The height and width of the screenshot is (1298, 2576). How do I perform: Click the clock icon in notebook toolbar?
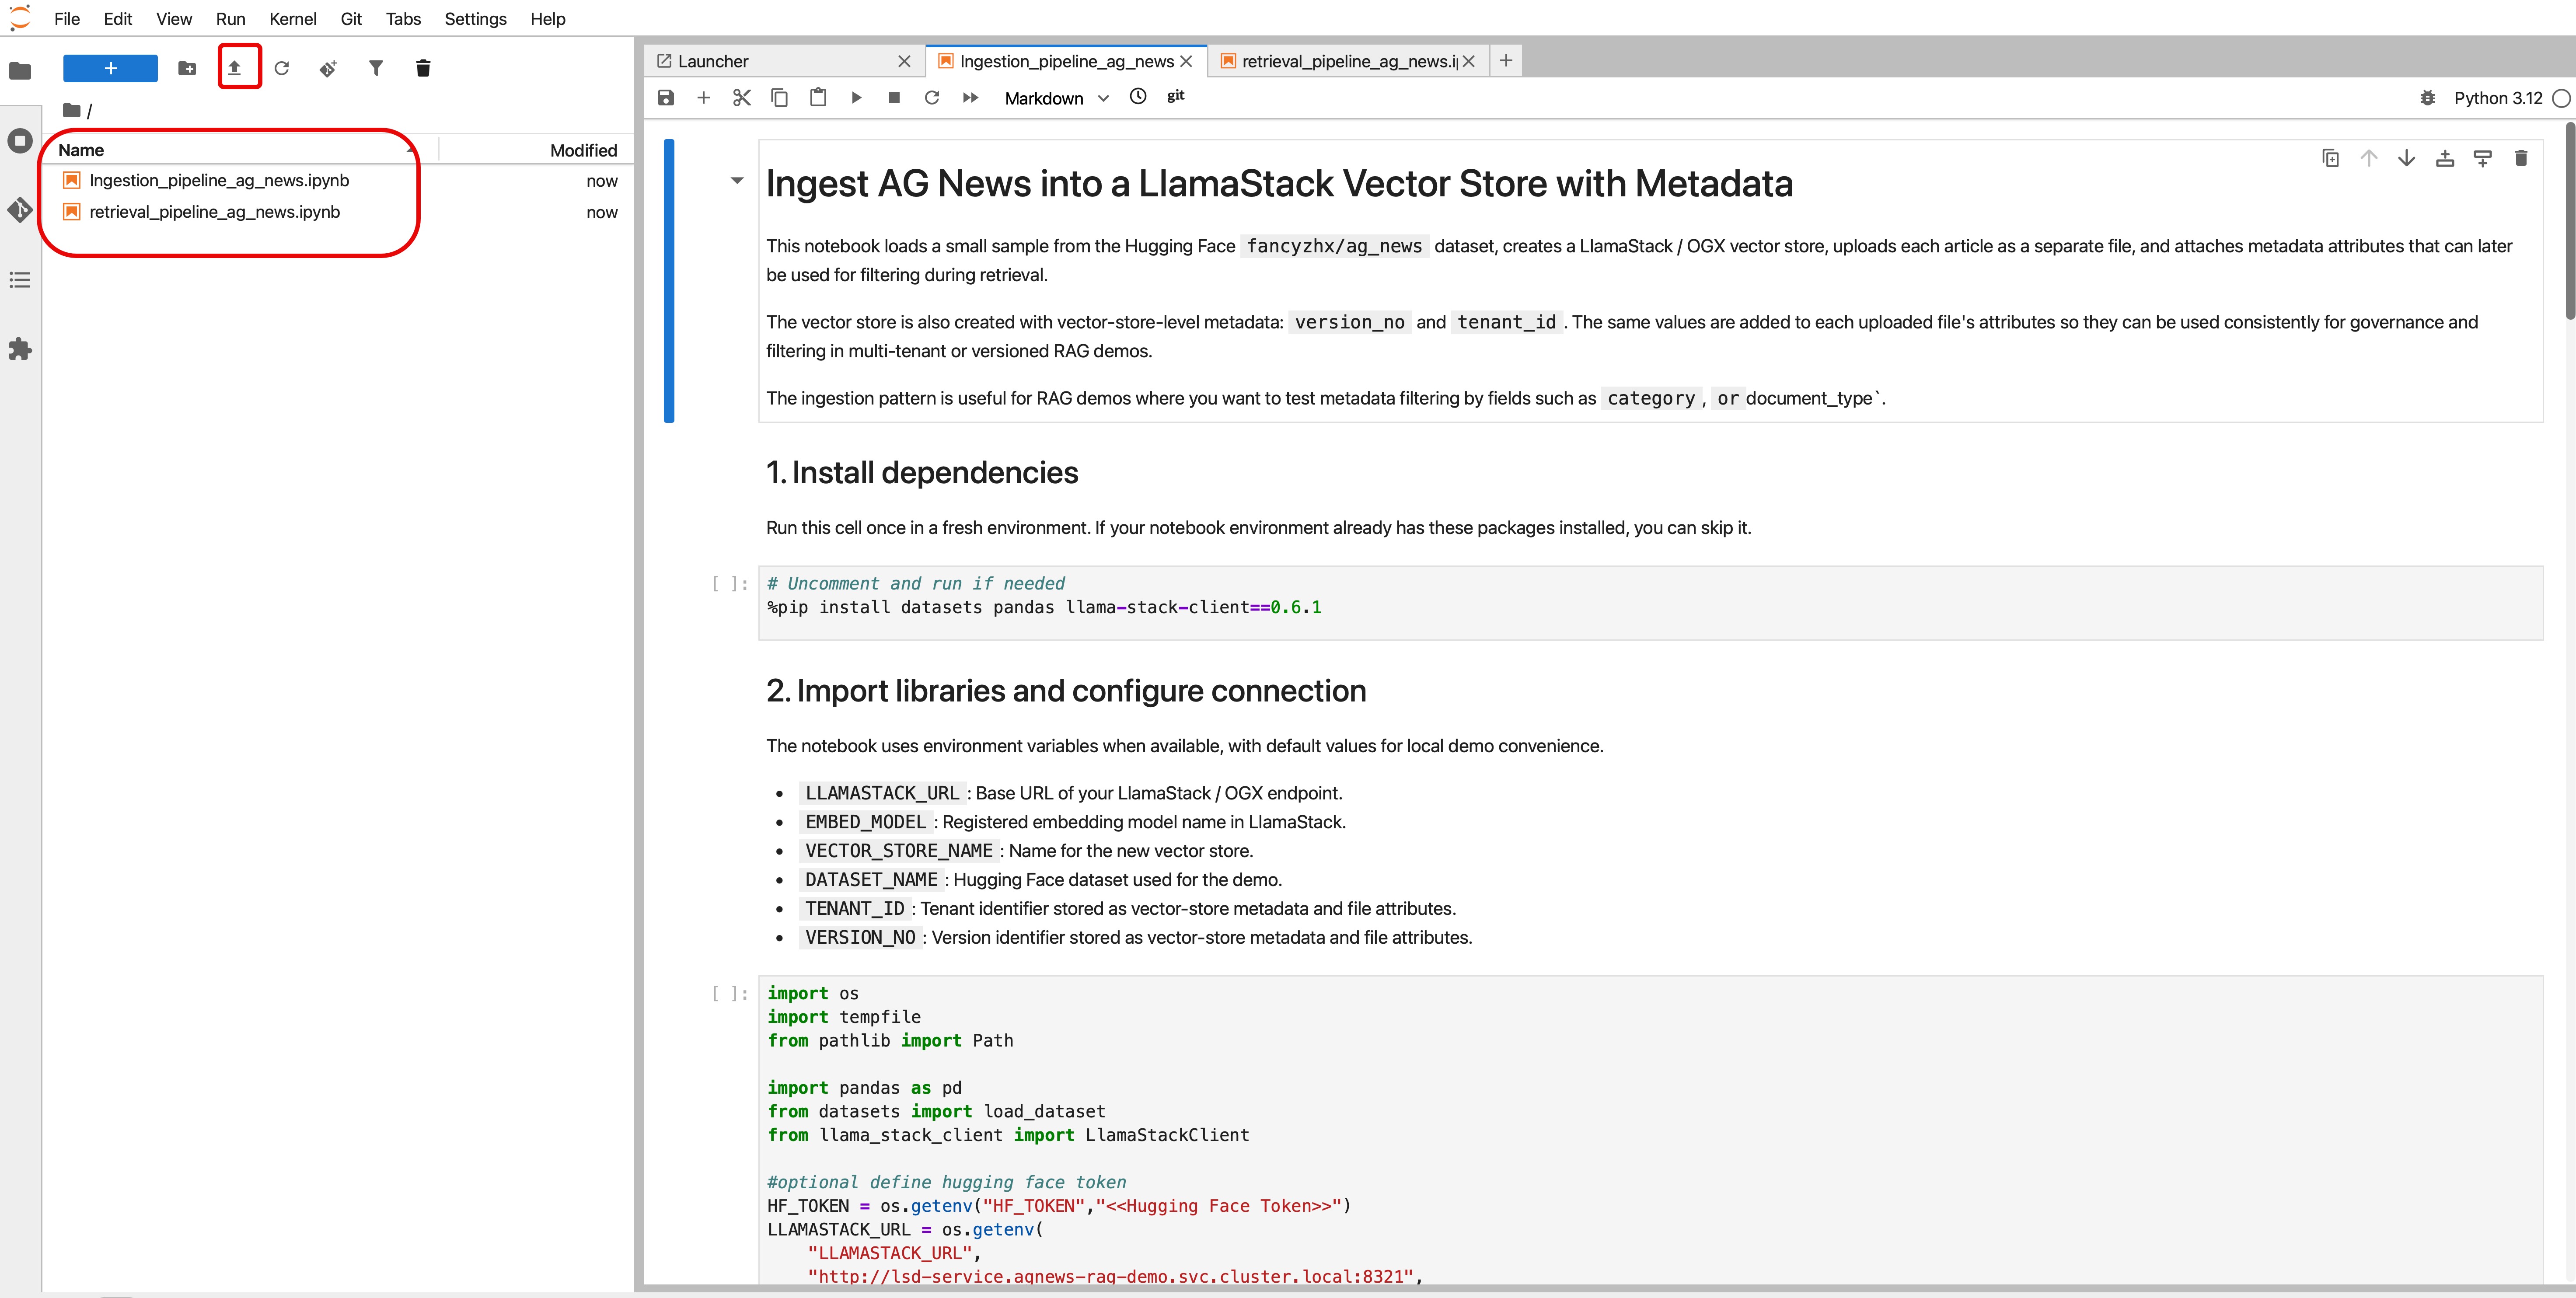pos(1138,96)
